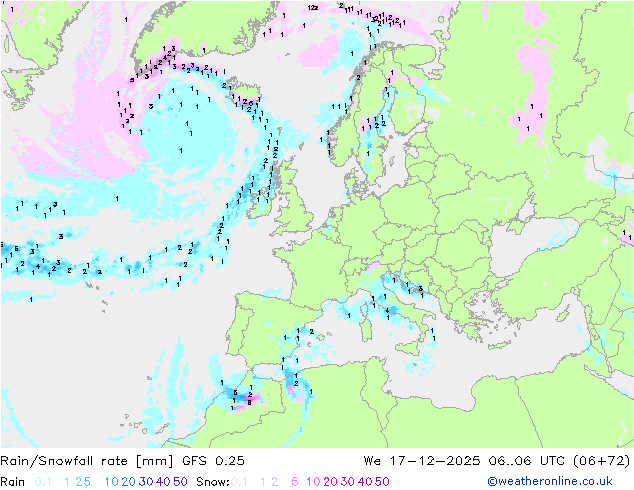Select the Rain legend value 20

point(129,482)
